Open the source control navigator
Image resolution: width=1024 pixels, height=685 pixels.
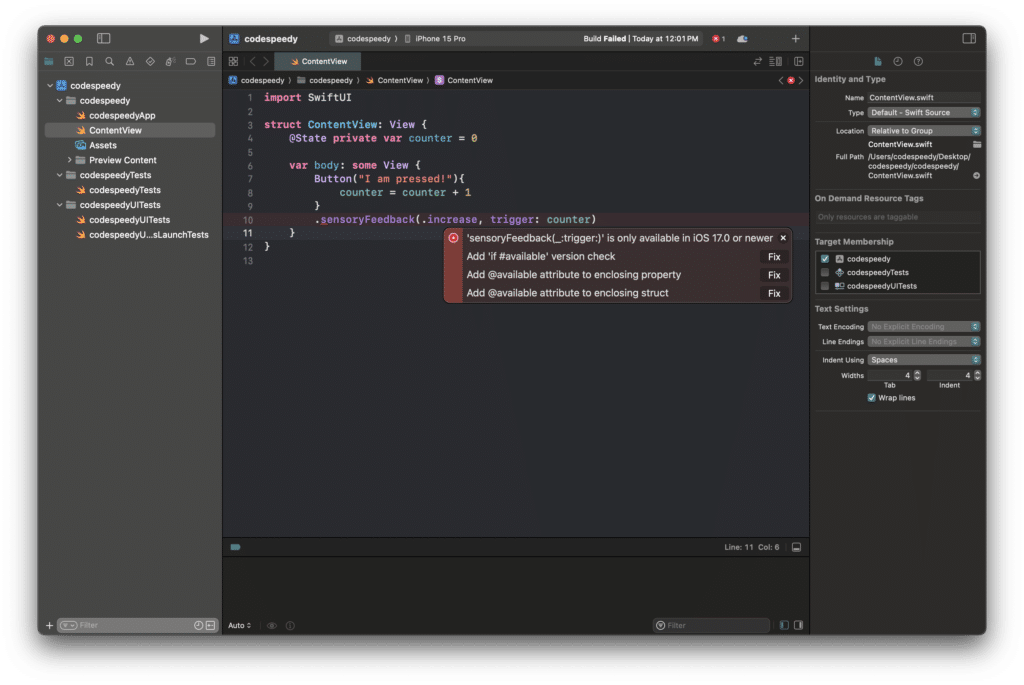pos(69,61)
